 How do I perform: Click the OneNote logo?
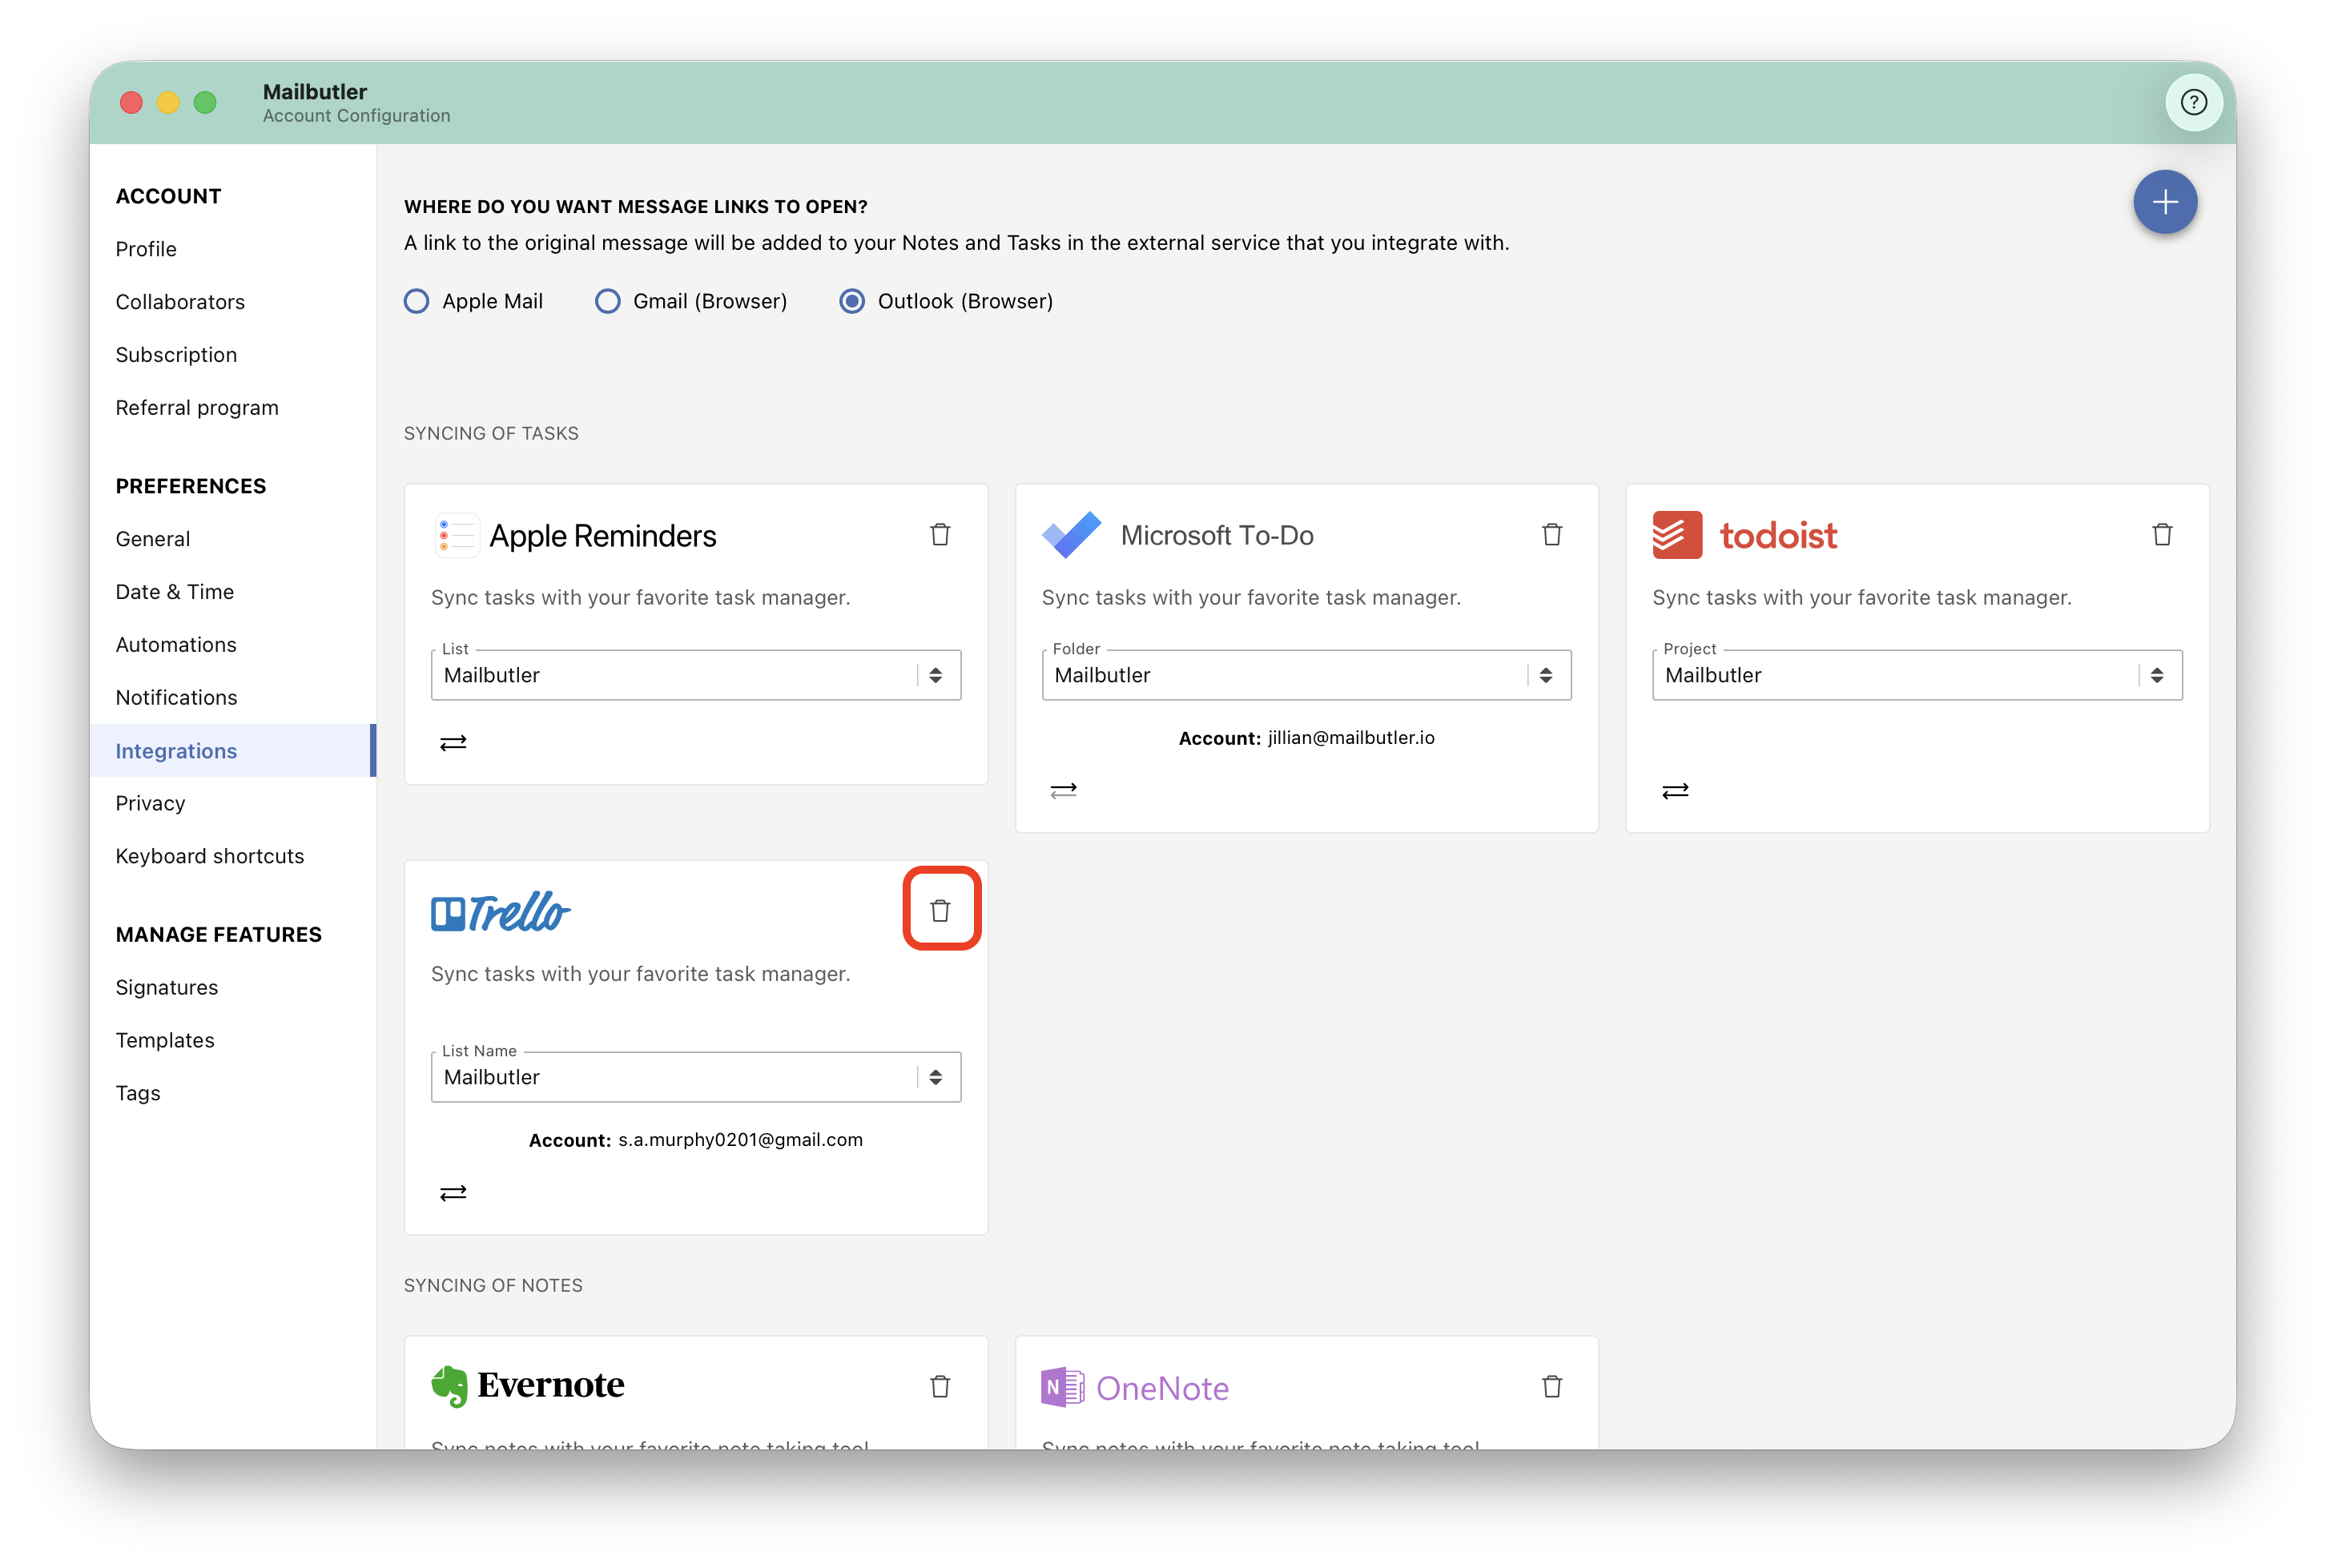pos(1135,1387)
